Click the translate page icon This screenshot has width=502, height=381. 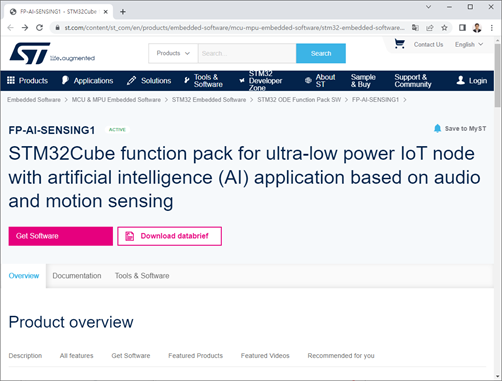point(415,28)
